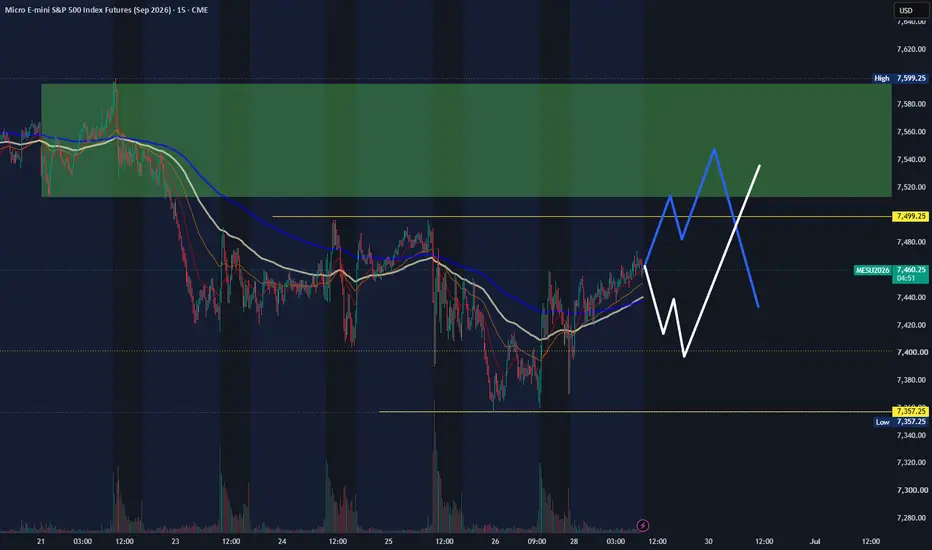Screen dimensions: 932x550
Task: Click the 7,520.00 price scale label
Action: click(911, 187)
